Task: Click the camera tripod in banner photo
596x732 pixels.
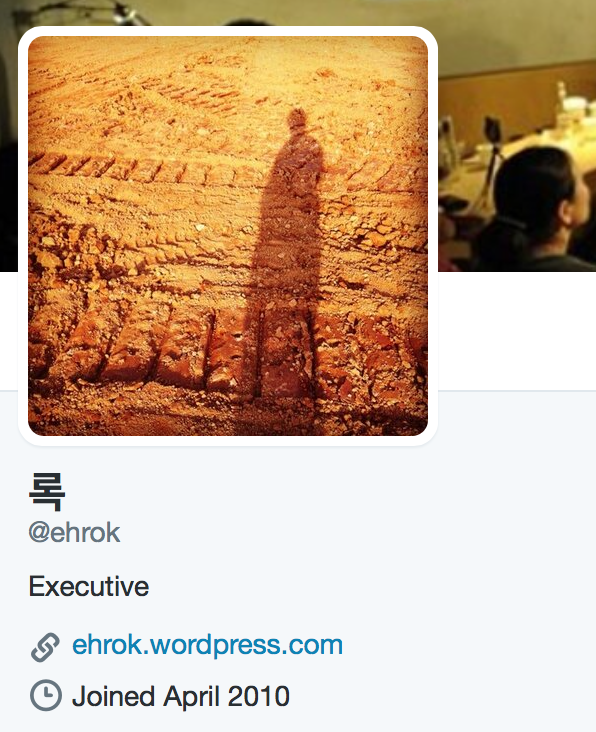Action: point(492,159)
